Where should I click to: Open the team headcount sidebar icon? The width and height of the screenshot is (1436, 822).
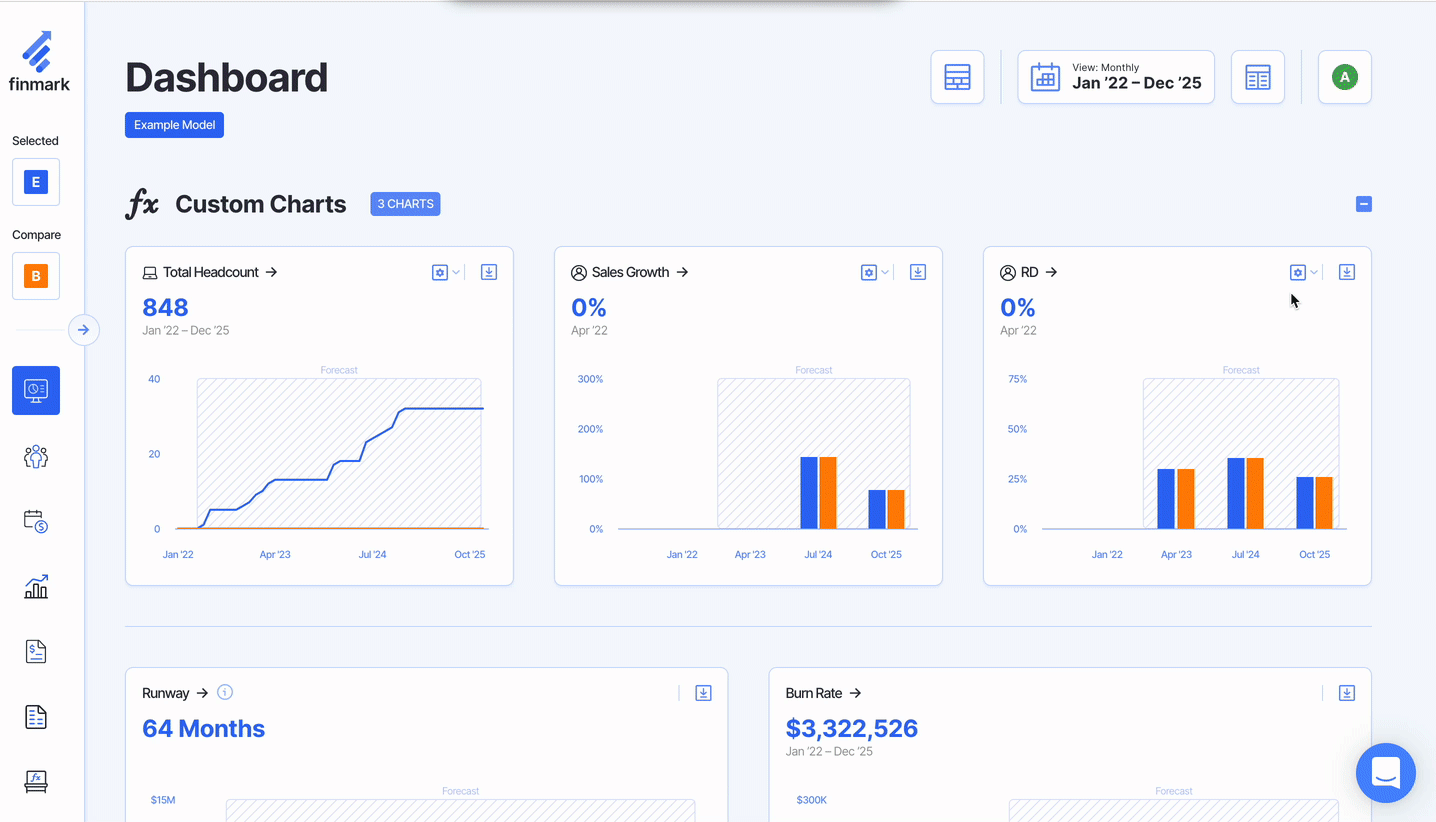click(x=36, y=457)
